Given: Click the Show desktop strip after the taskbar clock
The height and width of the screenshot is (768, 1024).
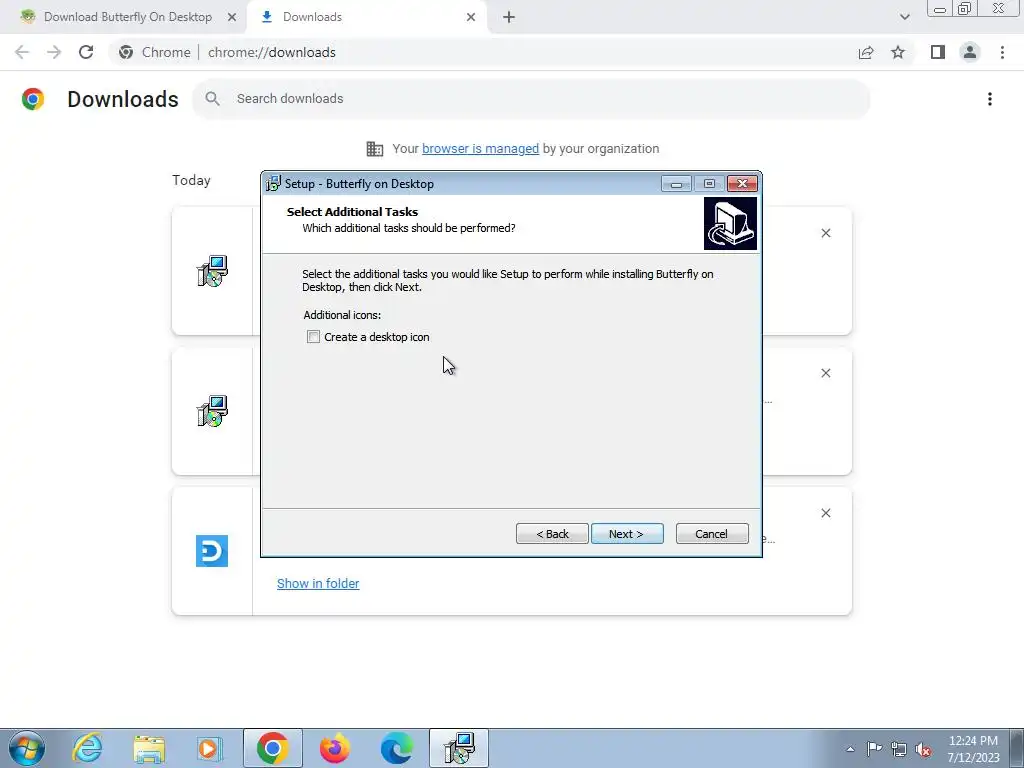Looking at the screenshot, I should 1016,748.
